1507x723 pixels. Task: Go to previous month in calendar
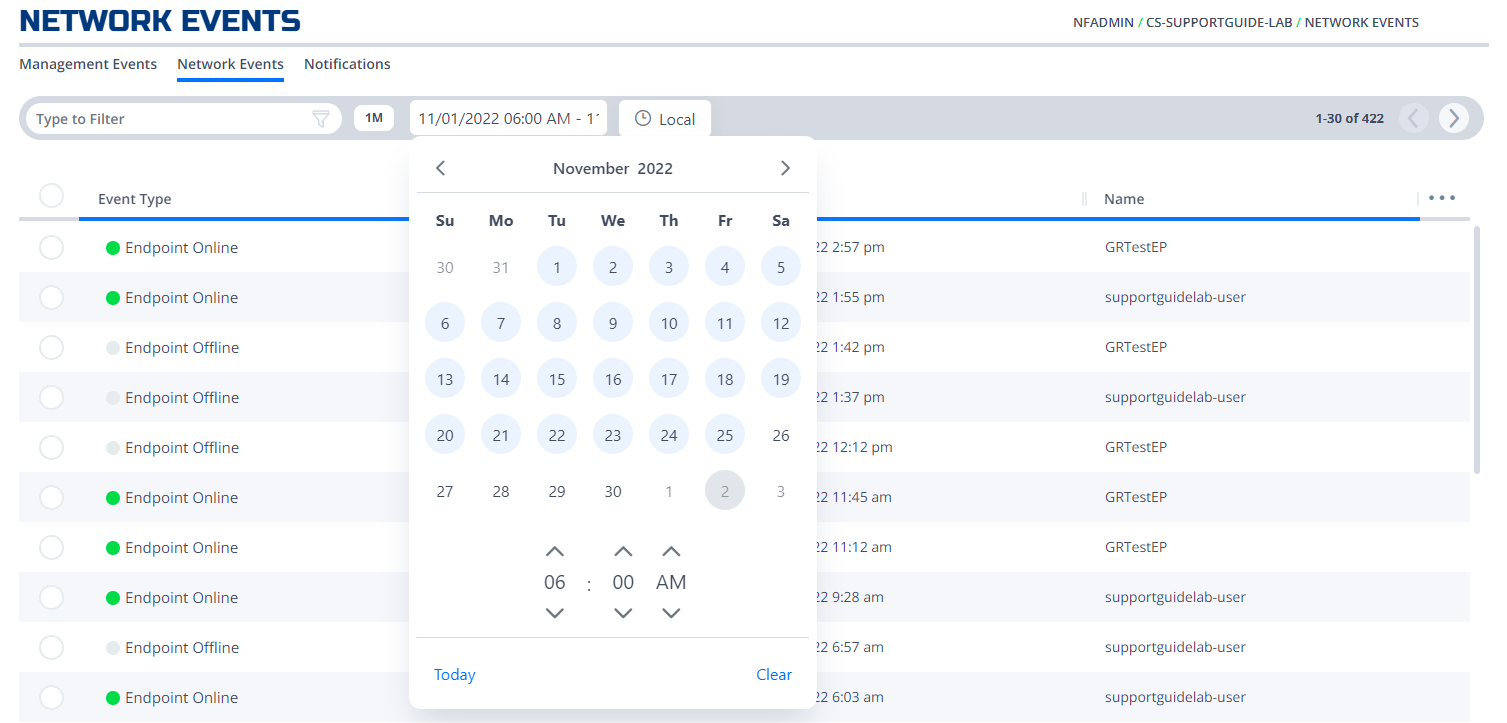441,168
